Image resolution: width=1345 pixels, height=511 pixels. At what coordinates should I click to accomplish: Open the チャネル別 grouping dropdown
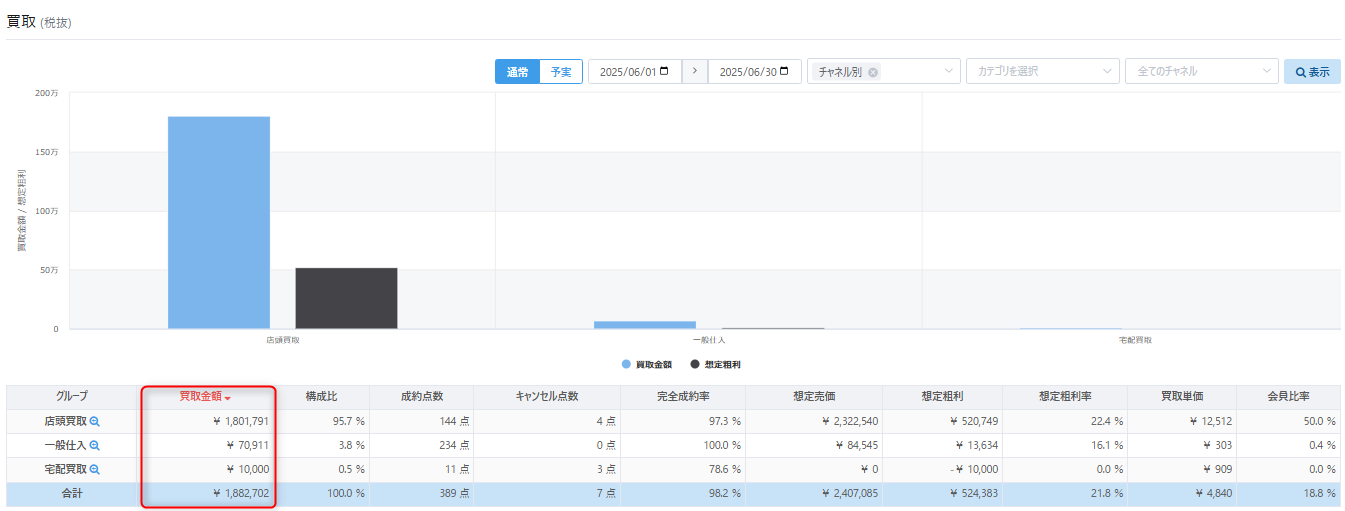pyautogui.click(x=948, y=72)
